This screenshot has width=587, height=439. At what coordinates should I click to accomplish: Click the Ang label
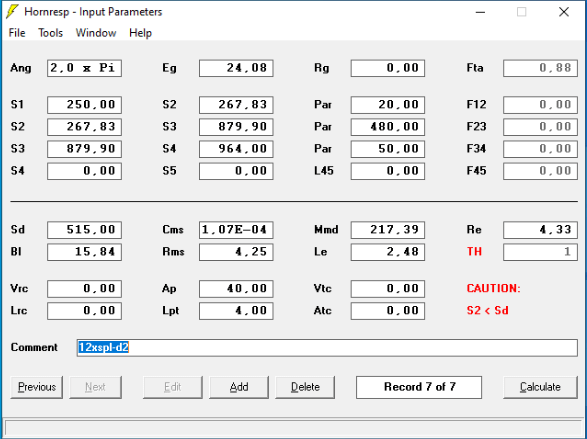pyautogui.click(x=21, y=68)
